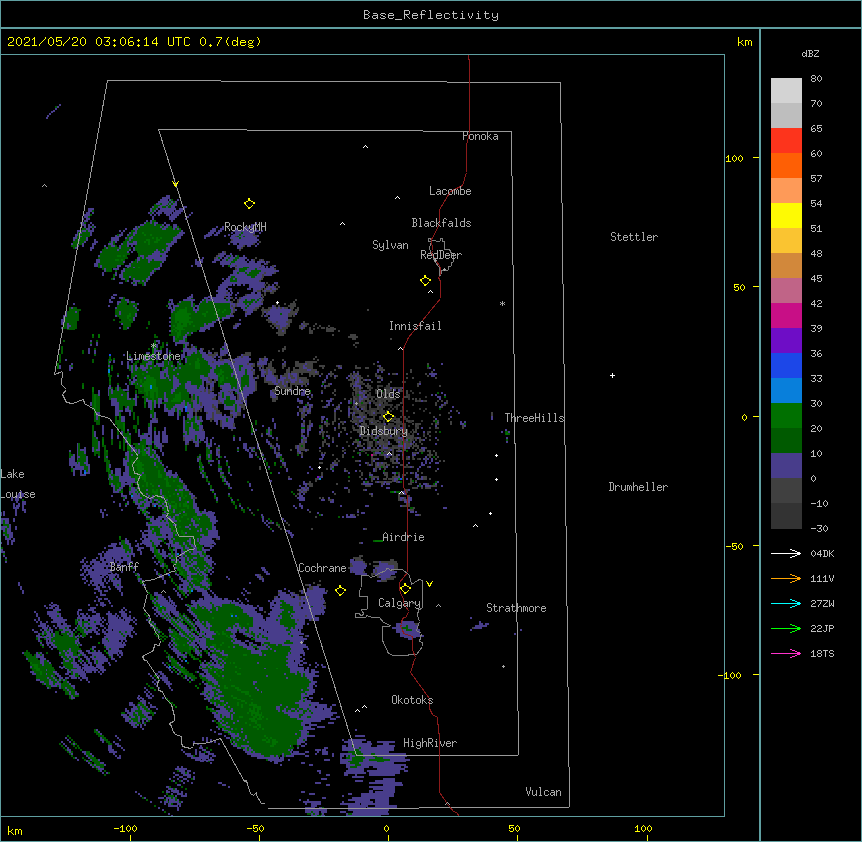This screenshot has width=862, height=842.
Task: Click the green 22JP arrow legend
Action: (786, 628)
